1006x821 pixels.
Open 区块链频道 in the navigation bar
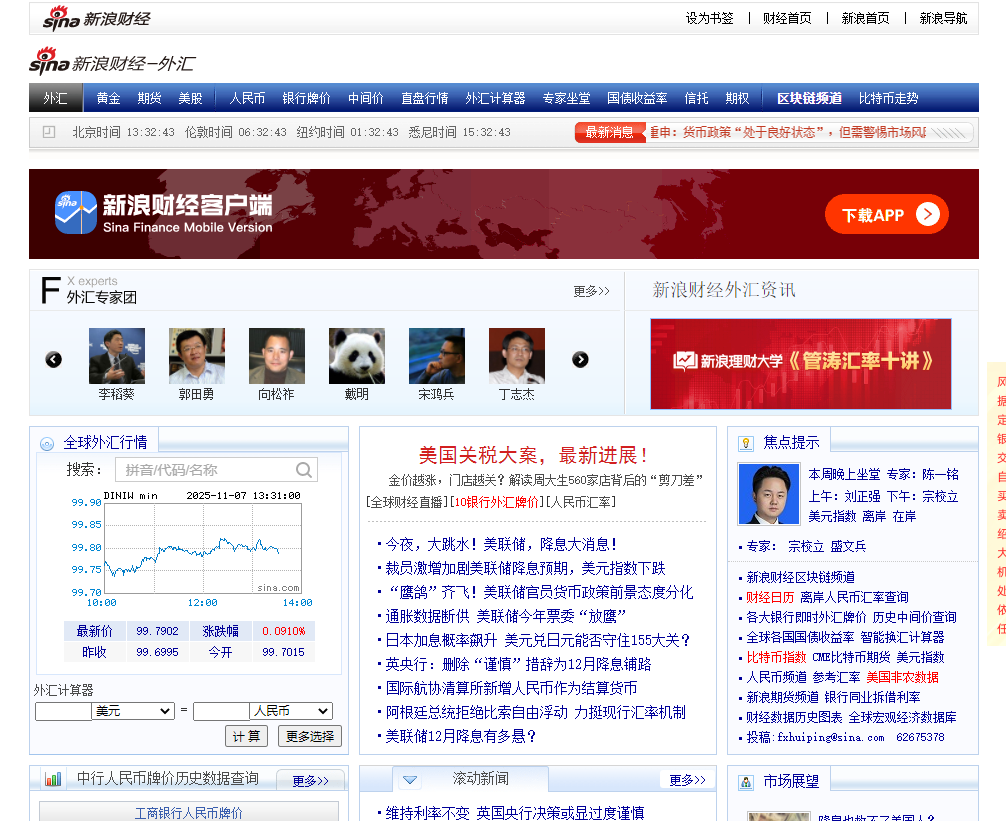(x=809, y=98)
